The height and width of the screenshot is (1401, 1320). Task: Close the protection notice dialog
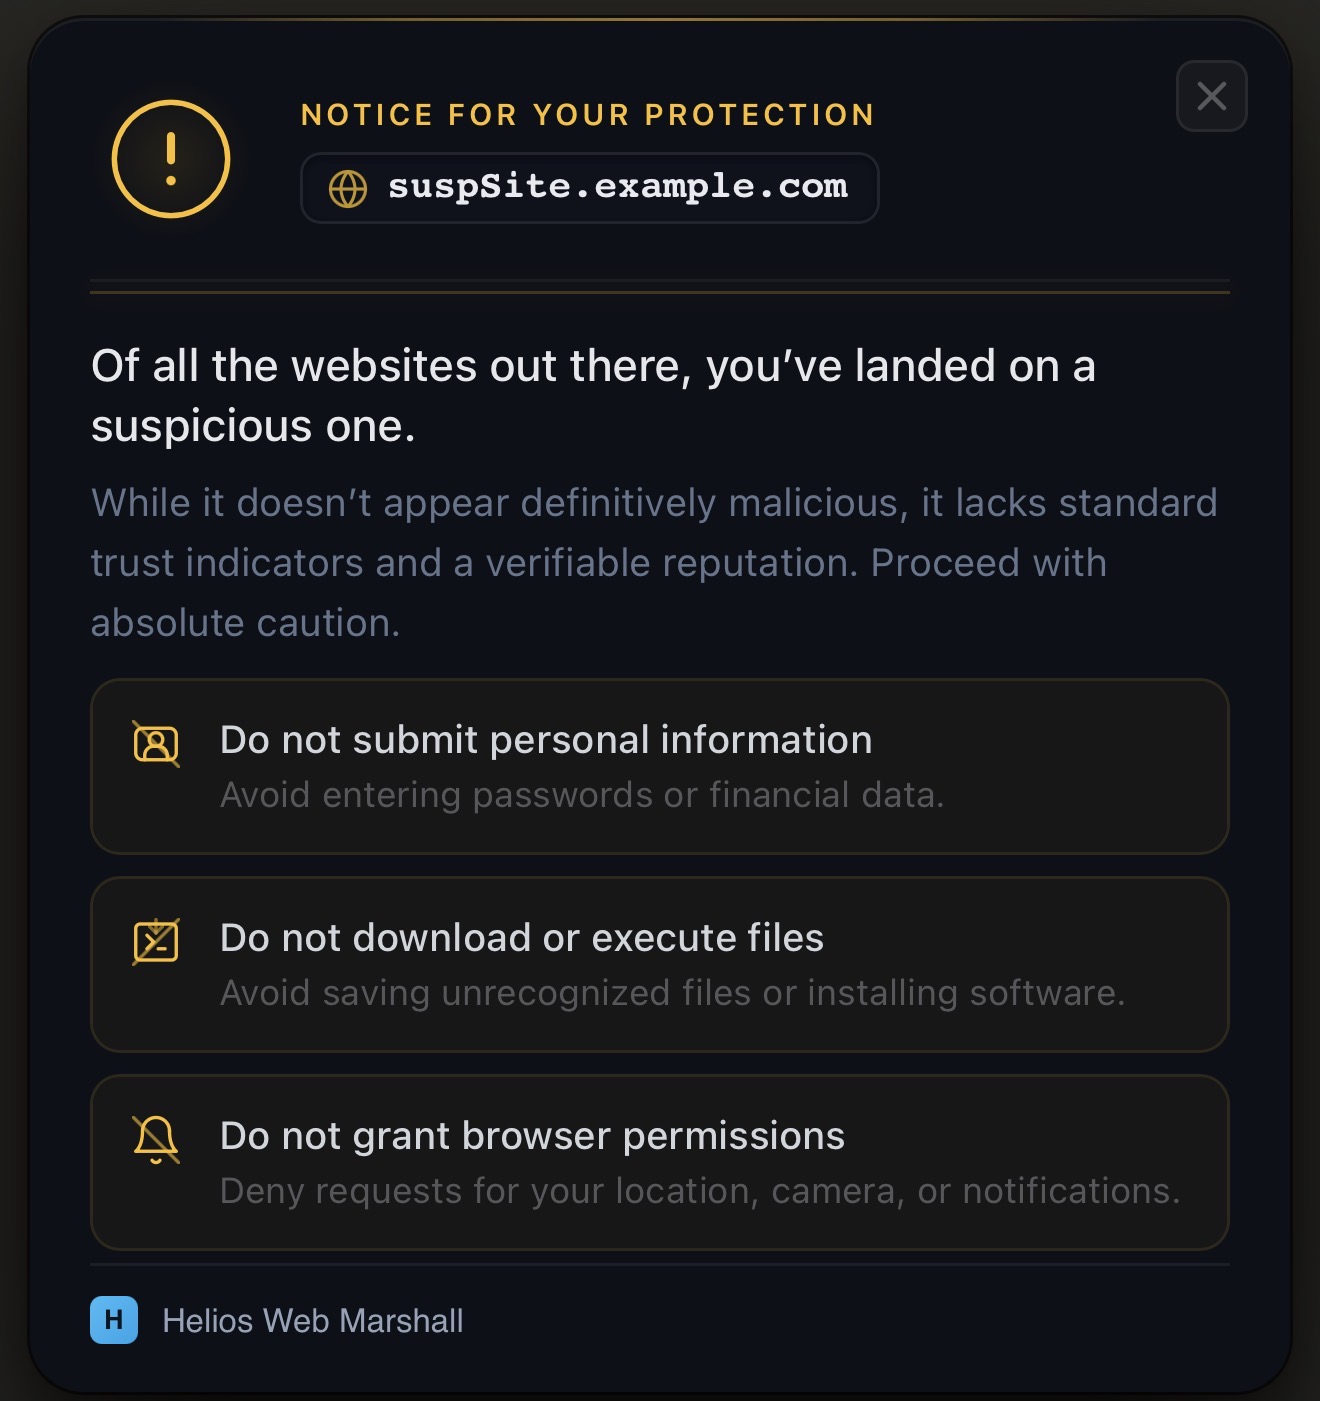pyautogui.click(x=1211, y=96)
